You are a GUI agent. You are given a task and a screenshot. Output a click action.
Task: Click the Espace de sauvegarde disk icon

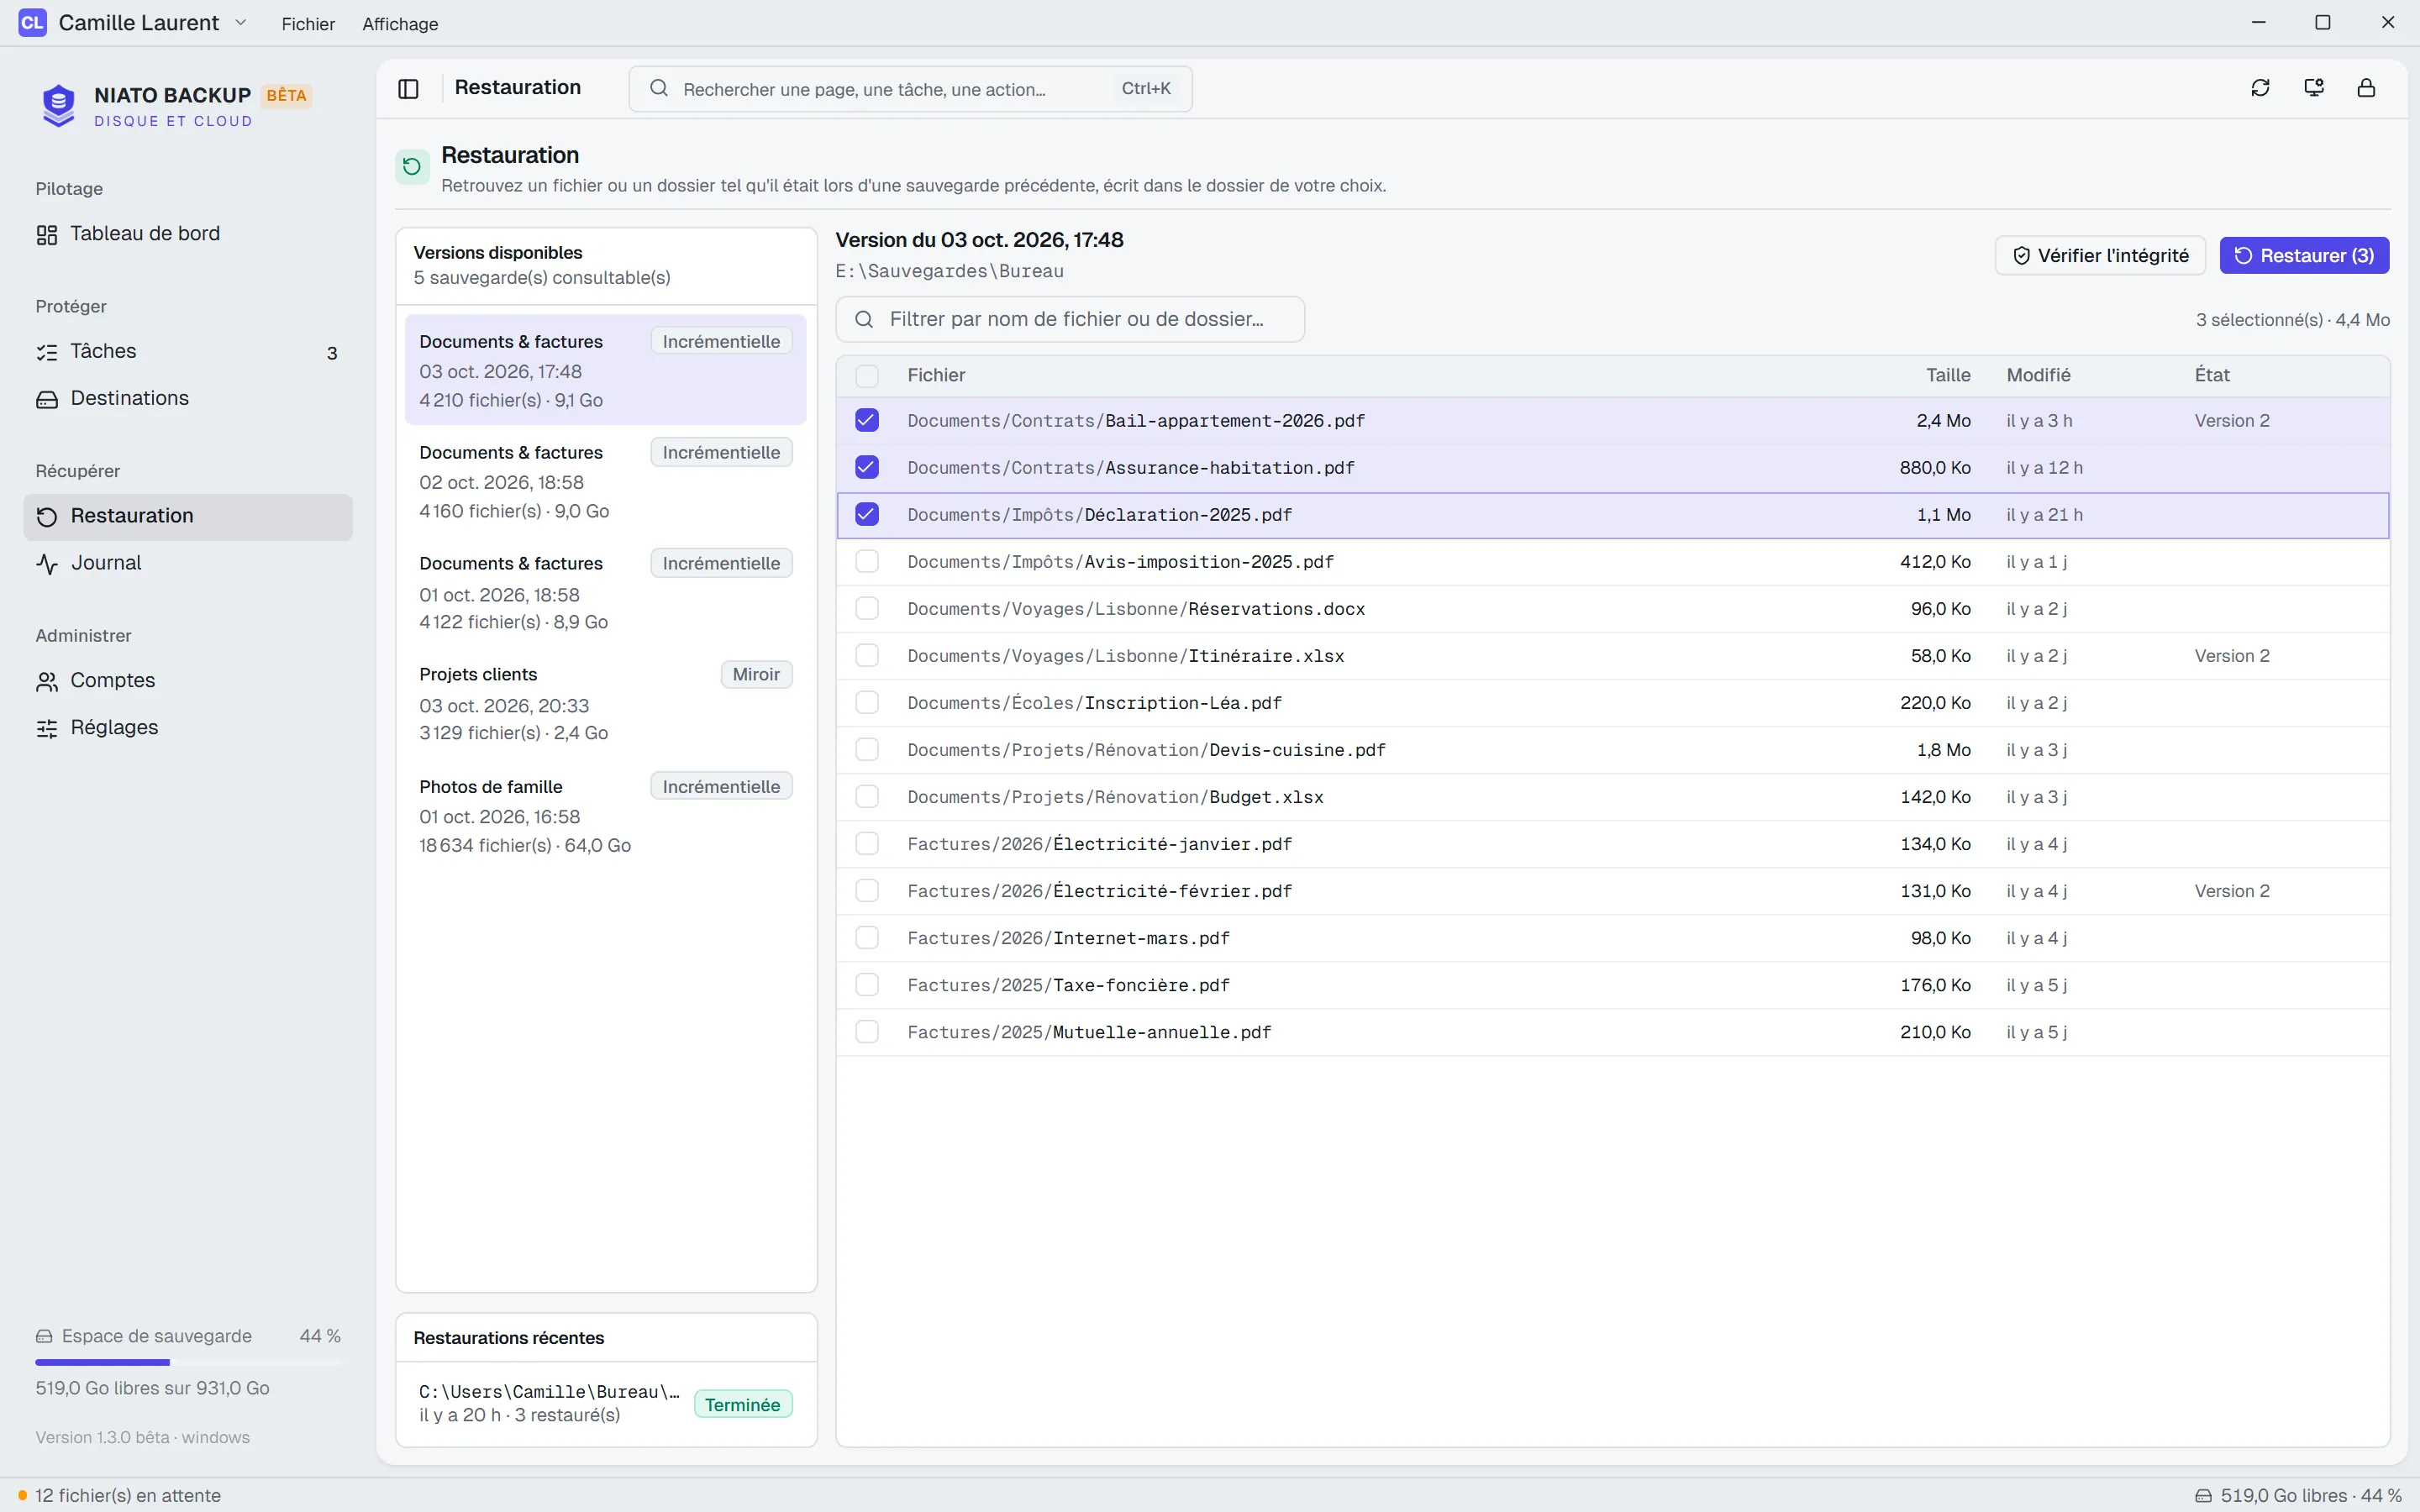[44, 1336]
